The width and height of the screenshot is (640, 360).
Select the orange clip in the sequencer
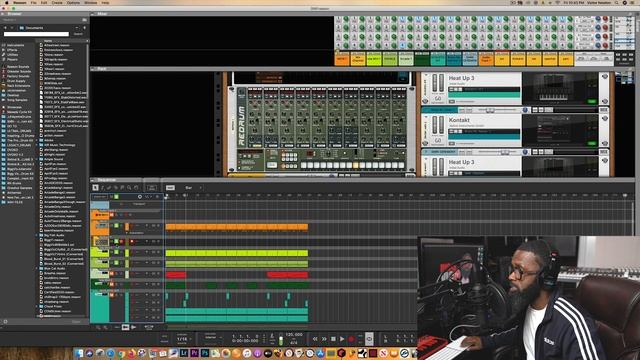(x=237, y=227)
